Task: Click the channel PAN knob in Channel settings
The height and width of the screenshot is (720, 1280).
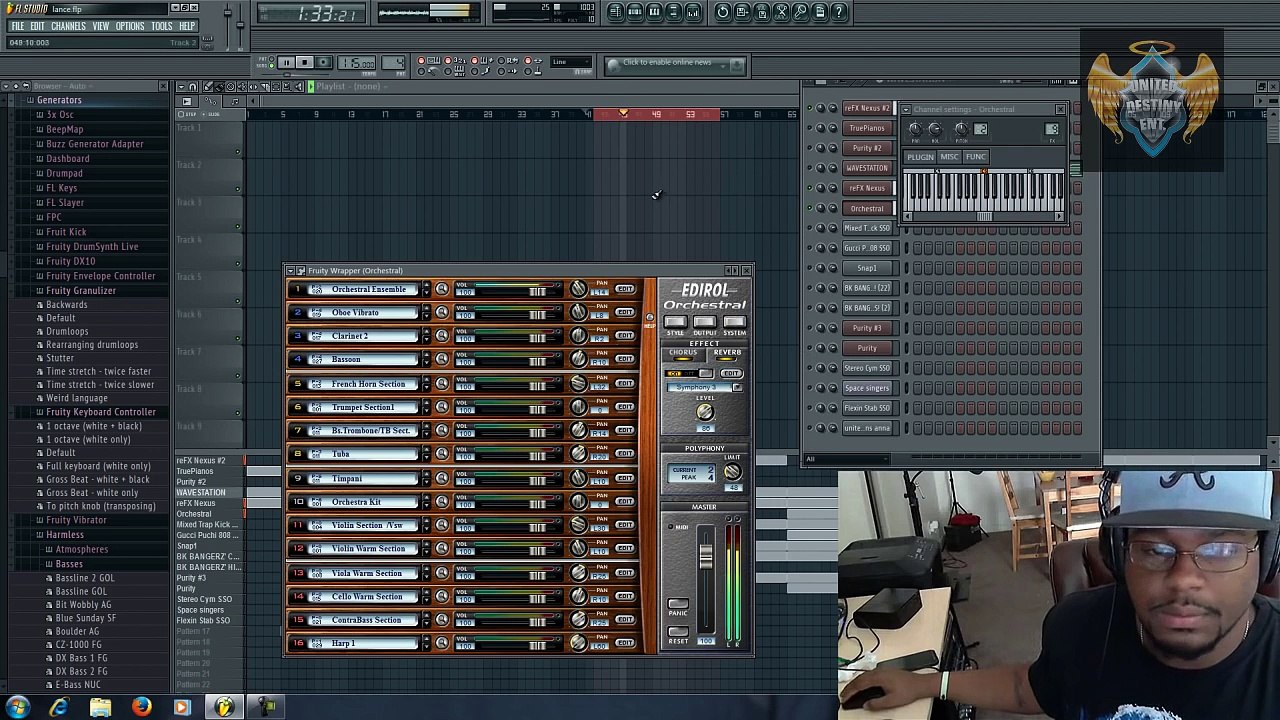Action: (915, 129)
